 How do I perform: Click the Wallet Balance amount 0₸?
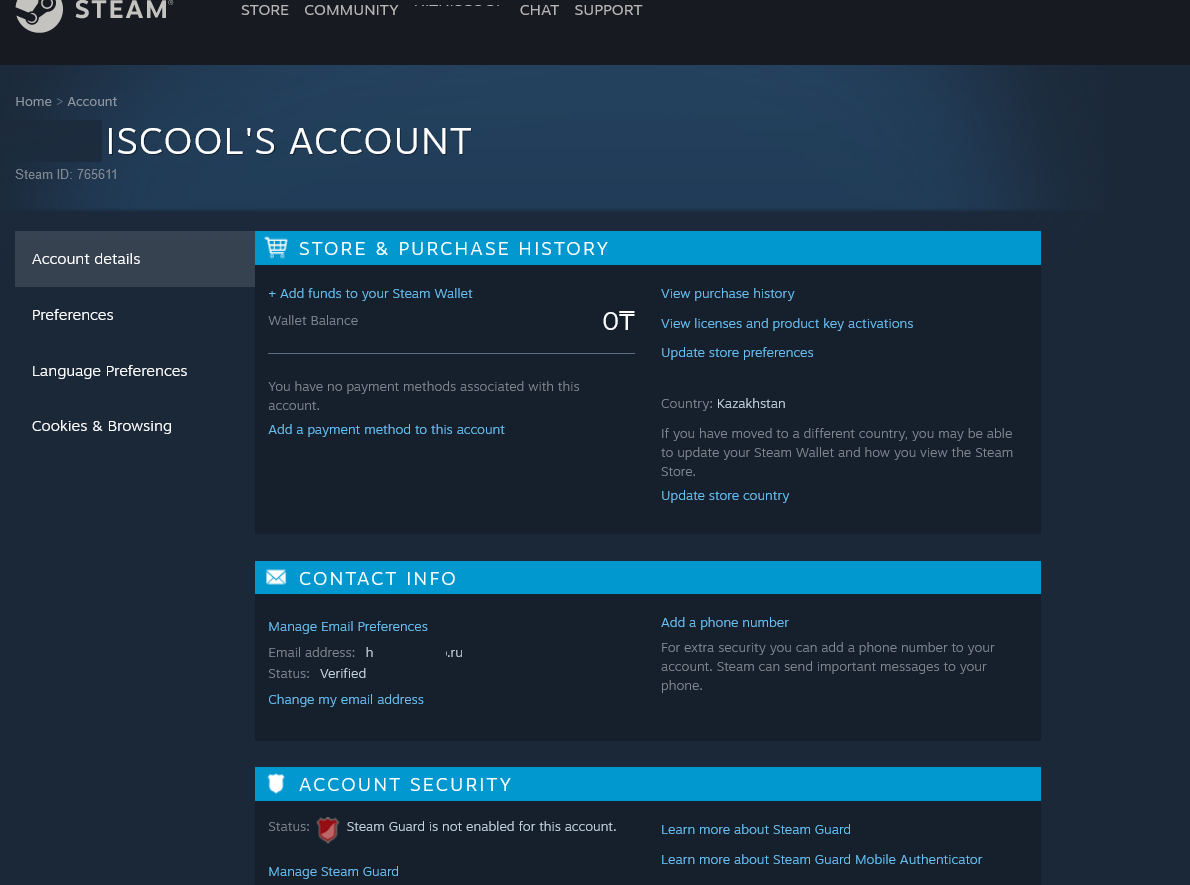619,322
